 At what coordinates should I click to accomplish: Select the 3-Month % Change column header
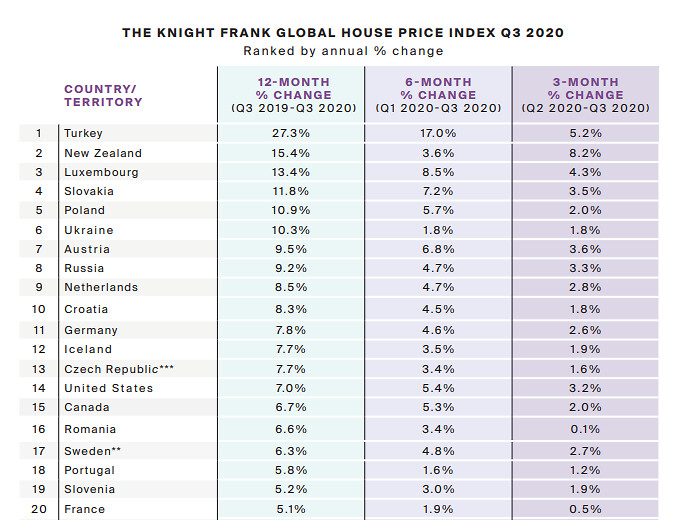tap(586, 95)
